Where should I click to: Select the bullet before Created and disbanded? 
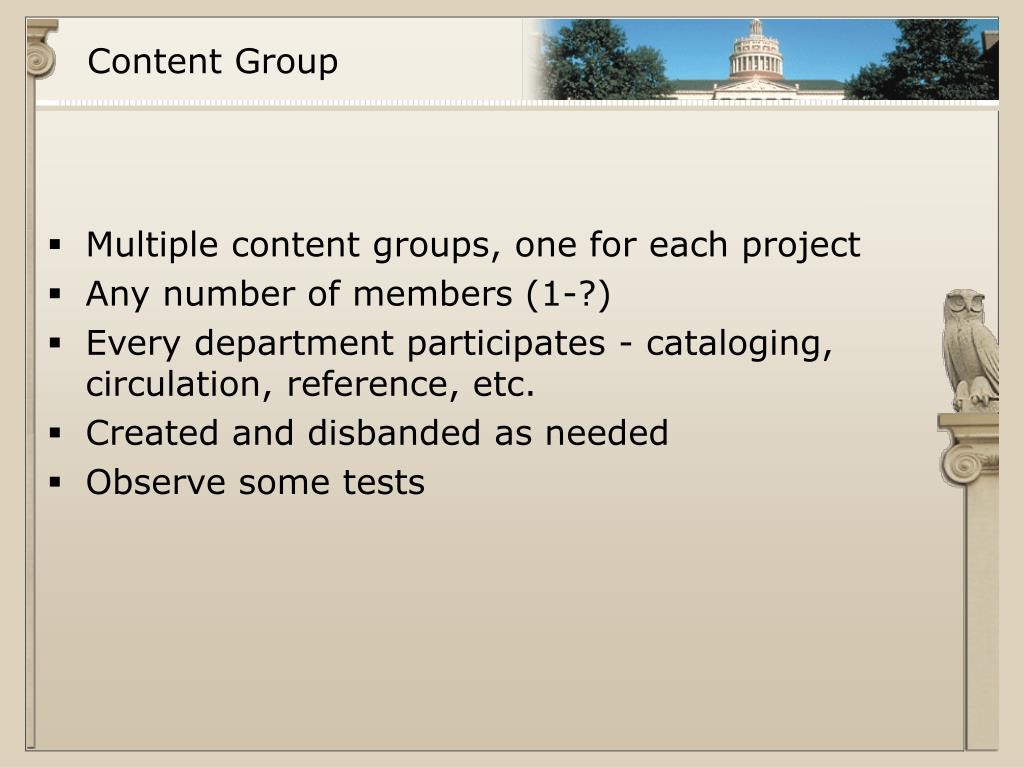[x=56, y=433]
